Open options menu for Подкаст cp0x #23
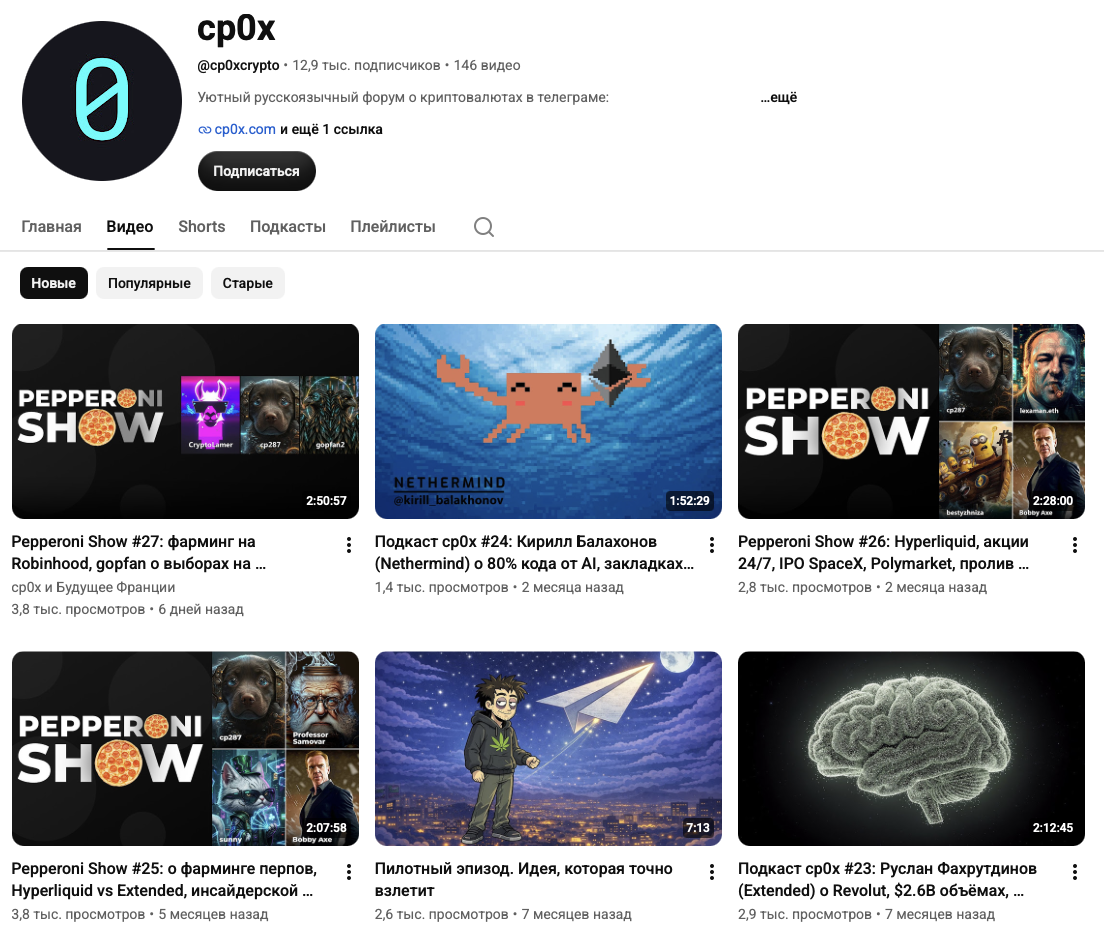This screenshot has height=938, width=1104. [1074, 873]
